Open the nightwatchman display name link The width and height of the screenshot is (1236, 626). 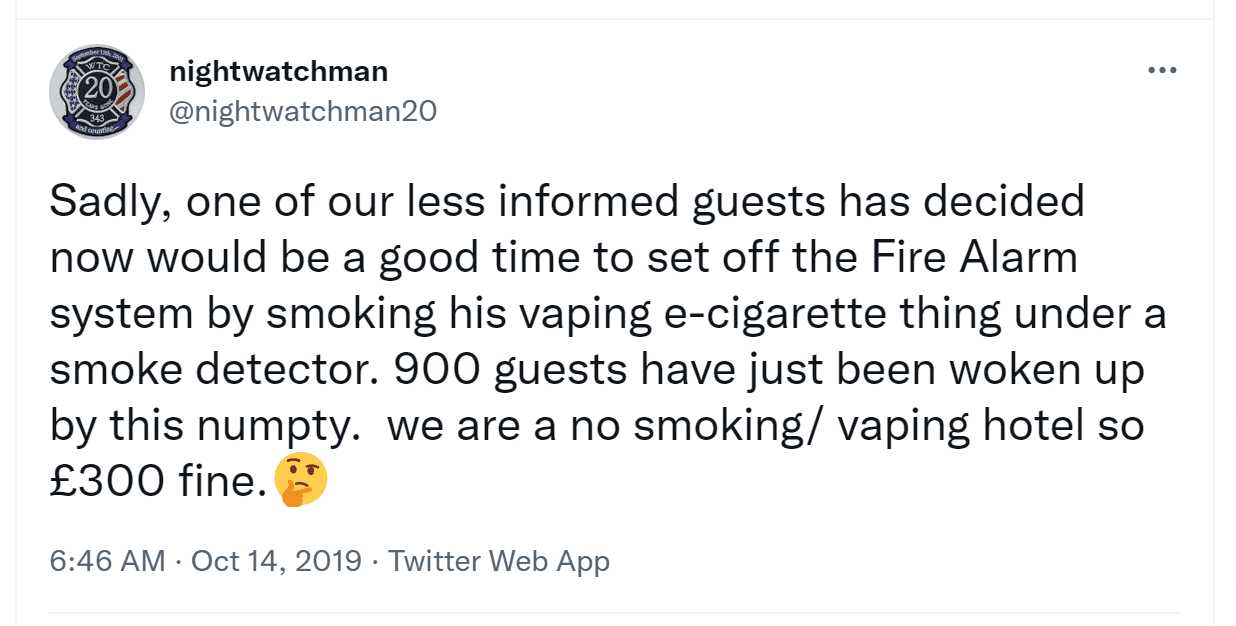click(279, 72)
